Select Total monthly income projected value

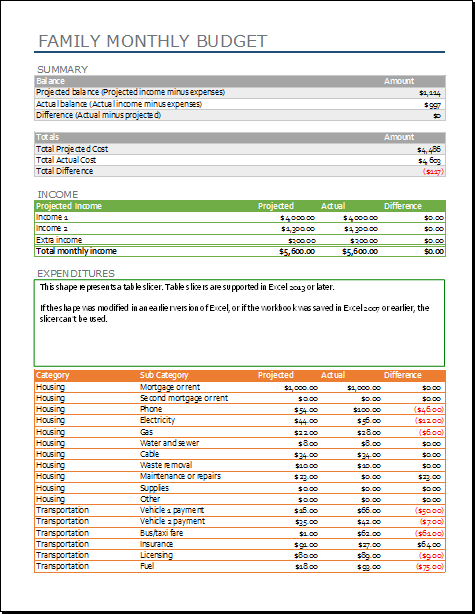297,251
